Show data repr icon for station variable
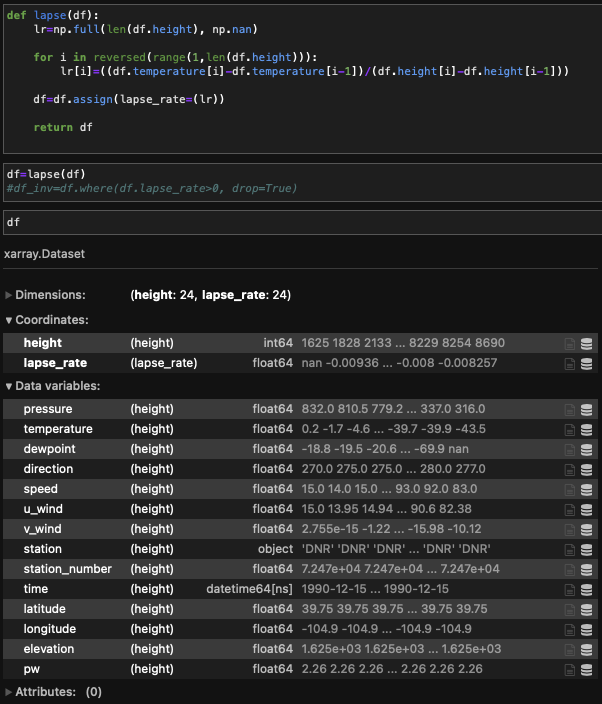The height and width of the screenshot is (704, 602). click(586, 550)
